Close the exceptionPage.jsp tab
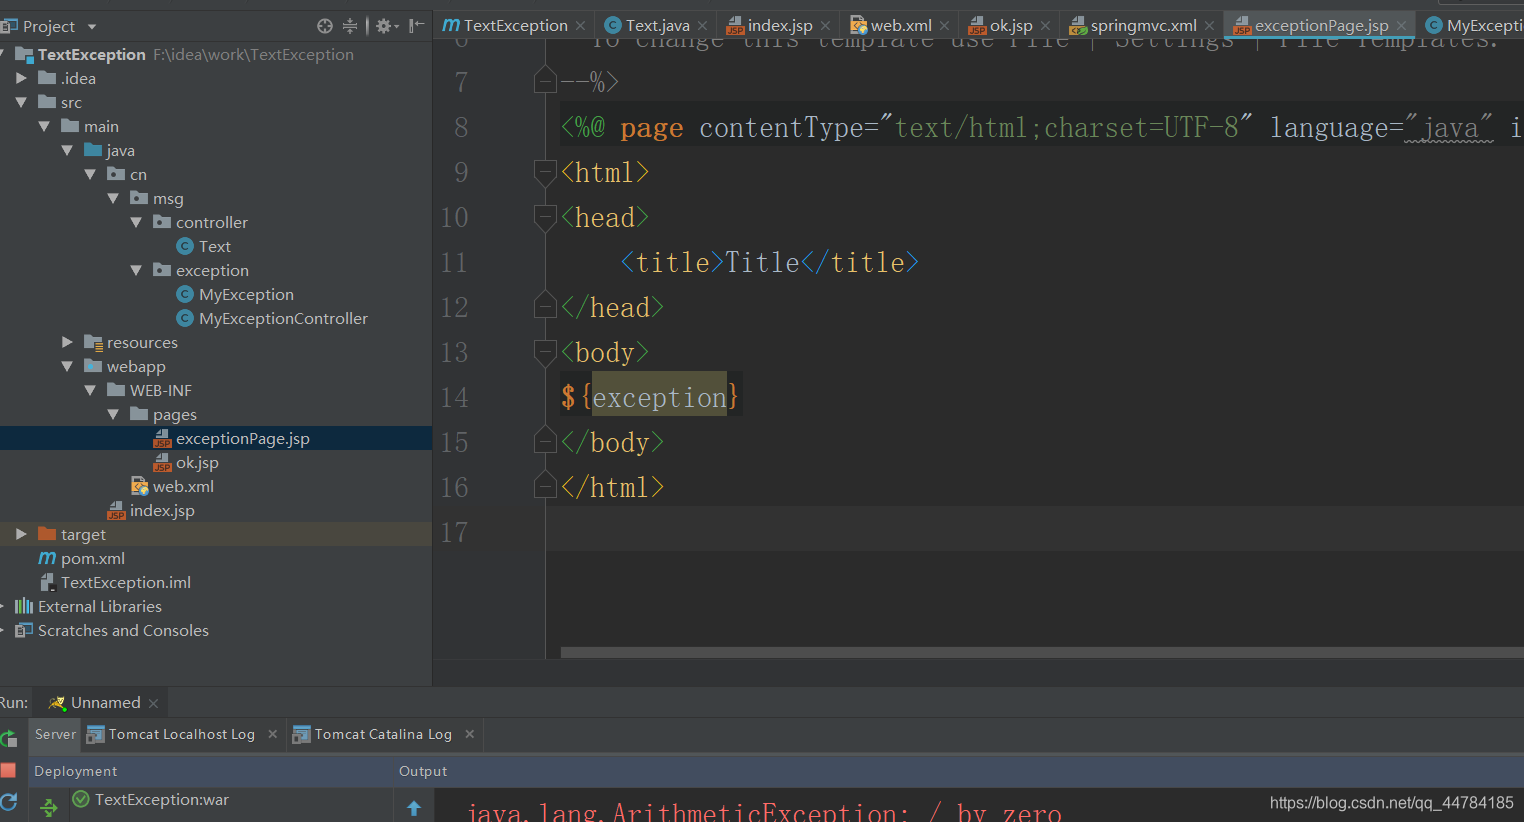The height and width of the screenshot is (822, 1524). point(1401,26)
